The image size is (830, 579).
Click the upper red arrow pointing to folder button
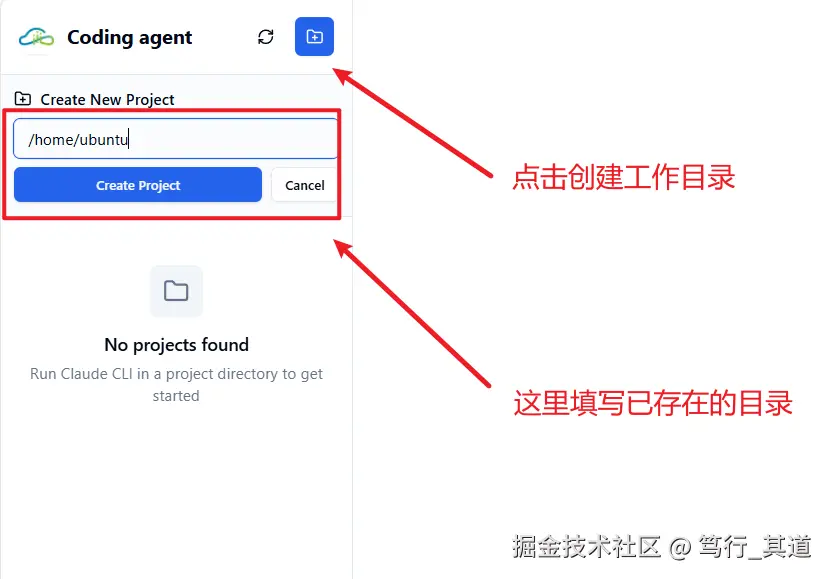[x=413, y=123]
